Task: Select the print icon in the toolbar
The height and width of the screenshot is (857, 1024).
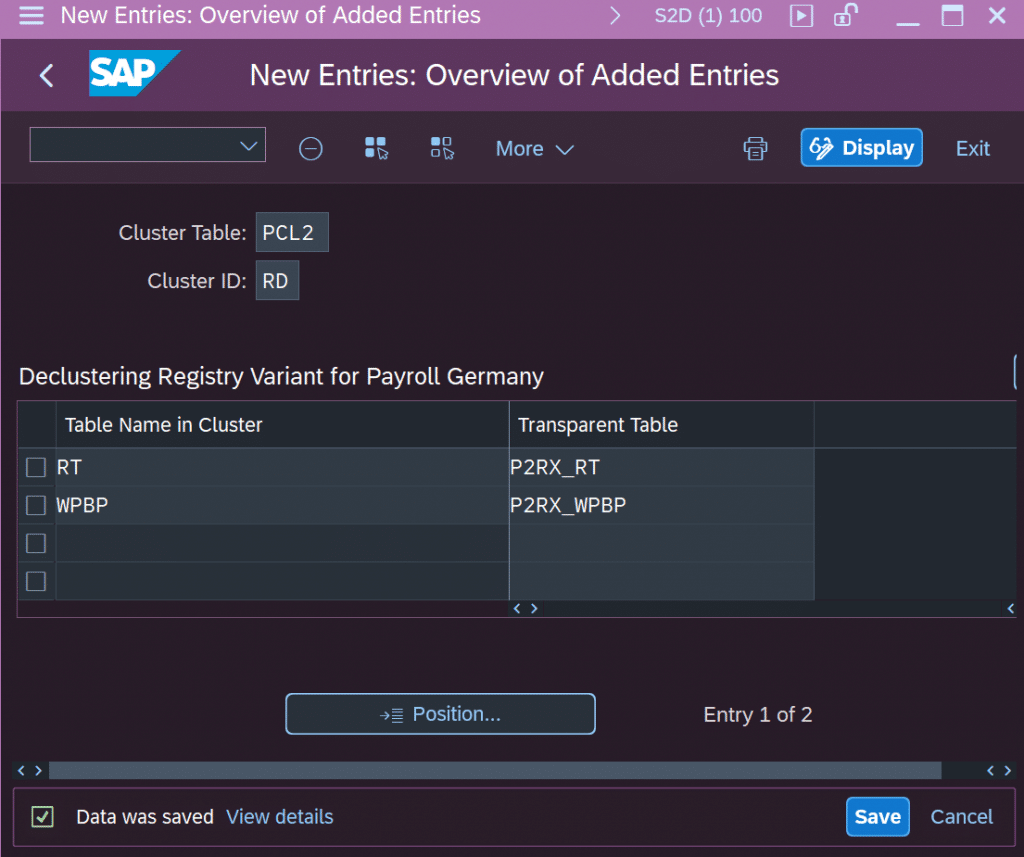Action: coord(755,148)
